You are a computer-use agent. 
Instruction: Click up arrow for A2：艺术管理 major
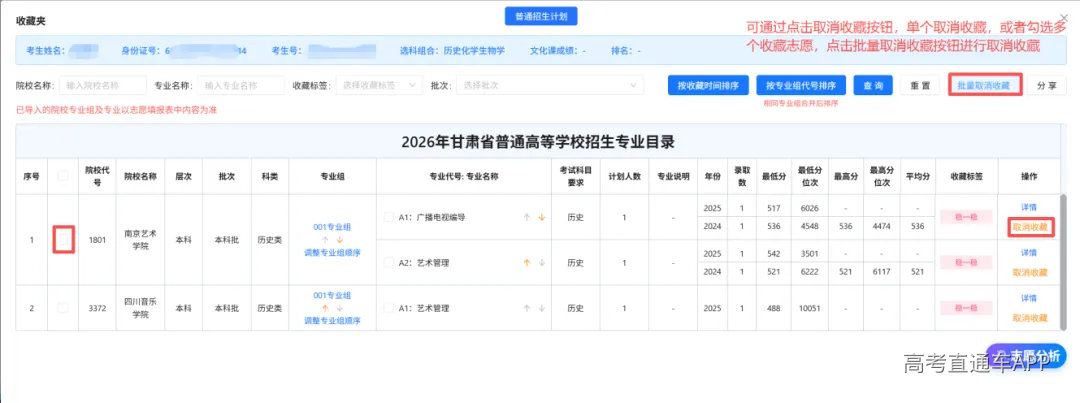527,262
